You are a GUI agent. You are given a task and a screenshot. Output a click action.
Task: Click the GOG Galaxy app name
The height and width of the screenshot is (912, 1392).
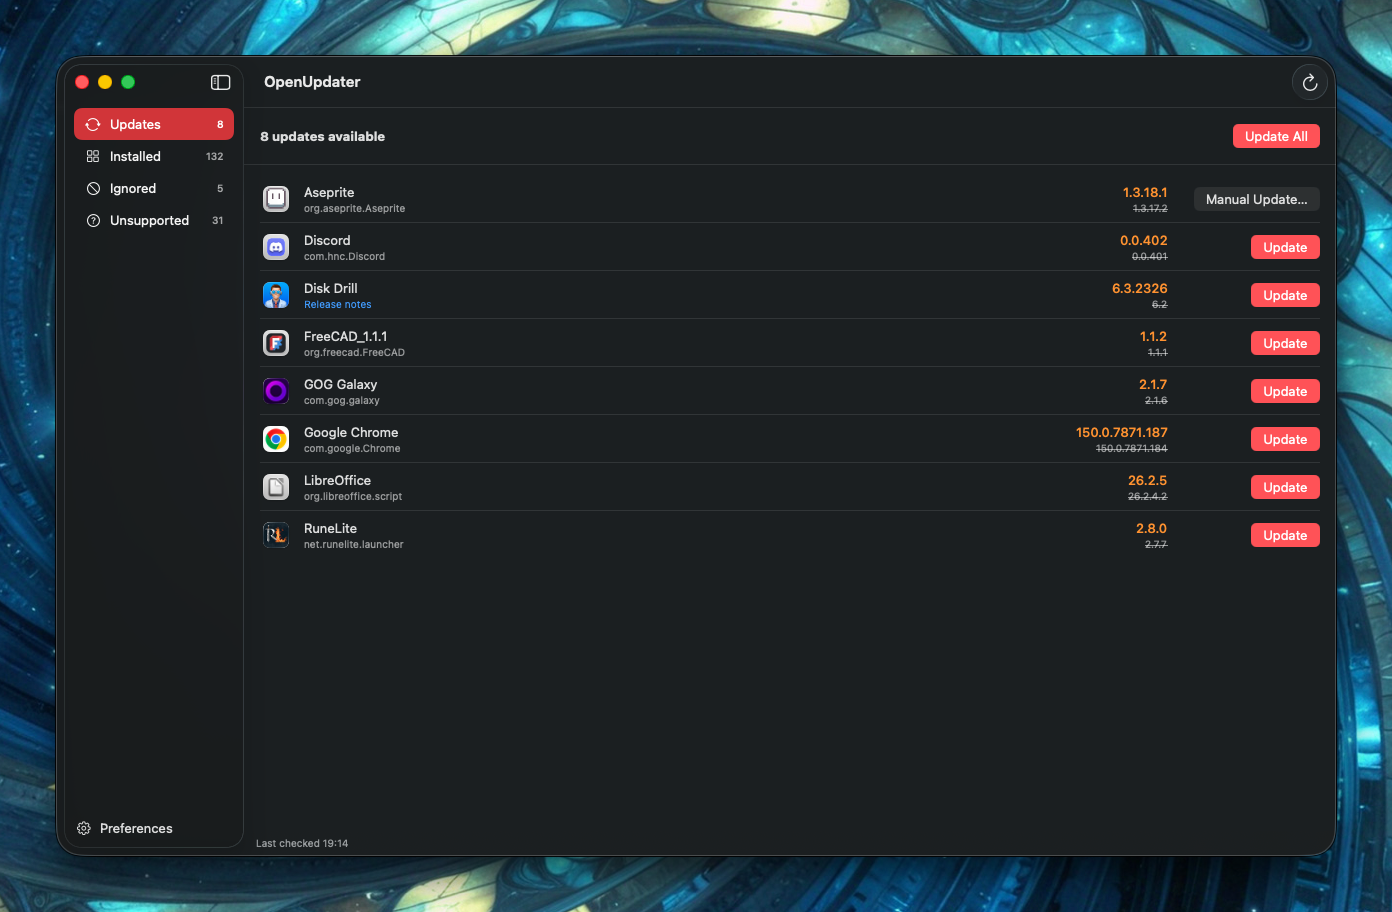340,384
